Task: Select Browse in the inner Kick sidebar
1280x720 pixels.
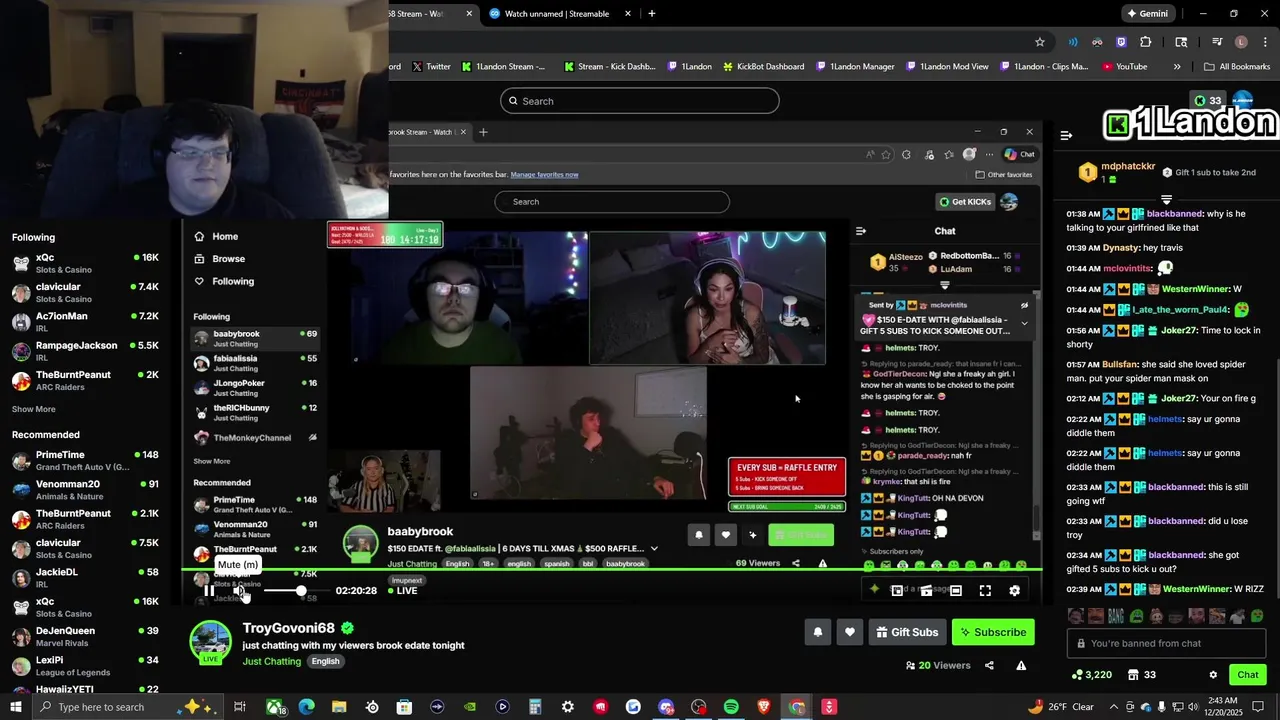Action: point(228,258)
